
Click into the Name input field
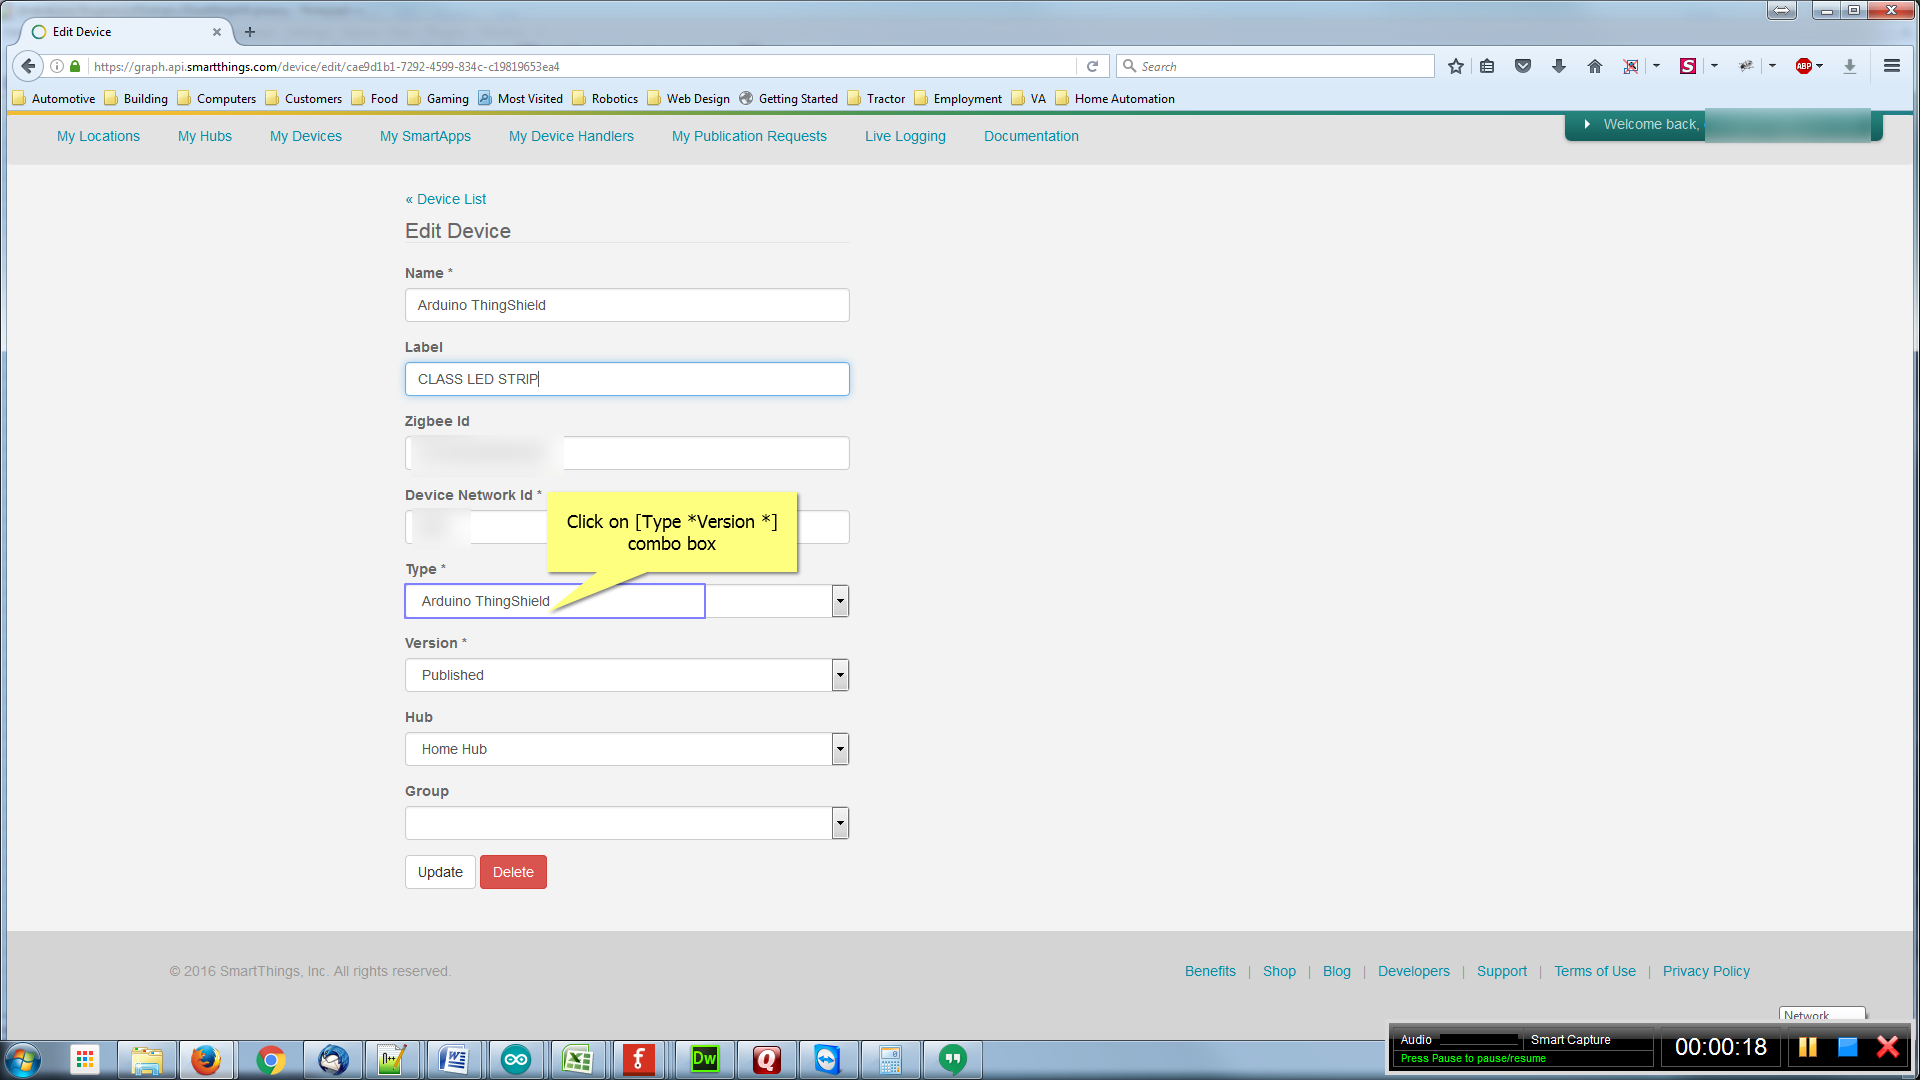(627, 305)
